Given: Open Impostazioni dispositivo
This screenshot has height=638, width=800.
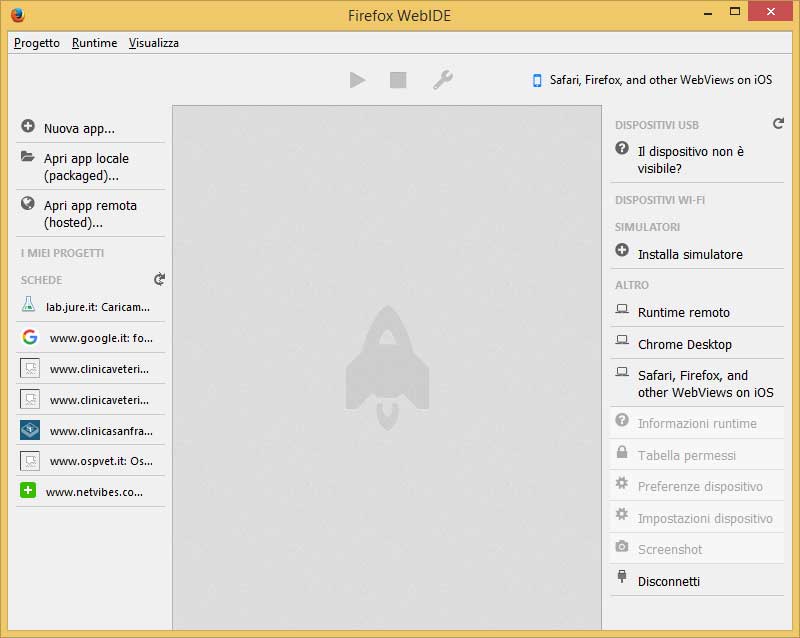Looking at the screenshot, I should [x=697, y=518].
